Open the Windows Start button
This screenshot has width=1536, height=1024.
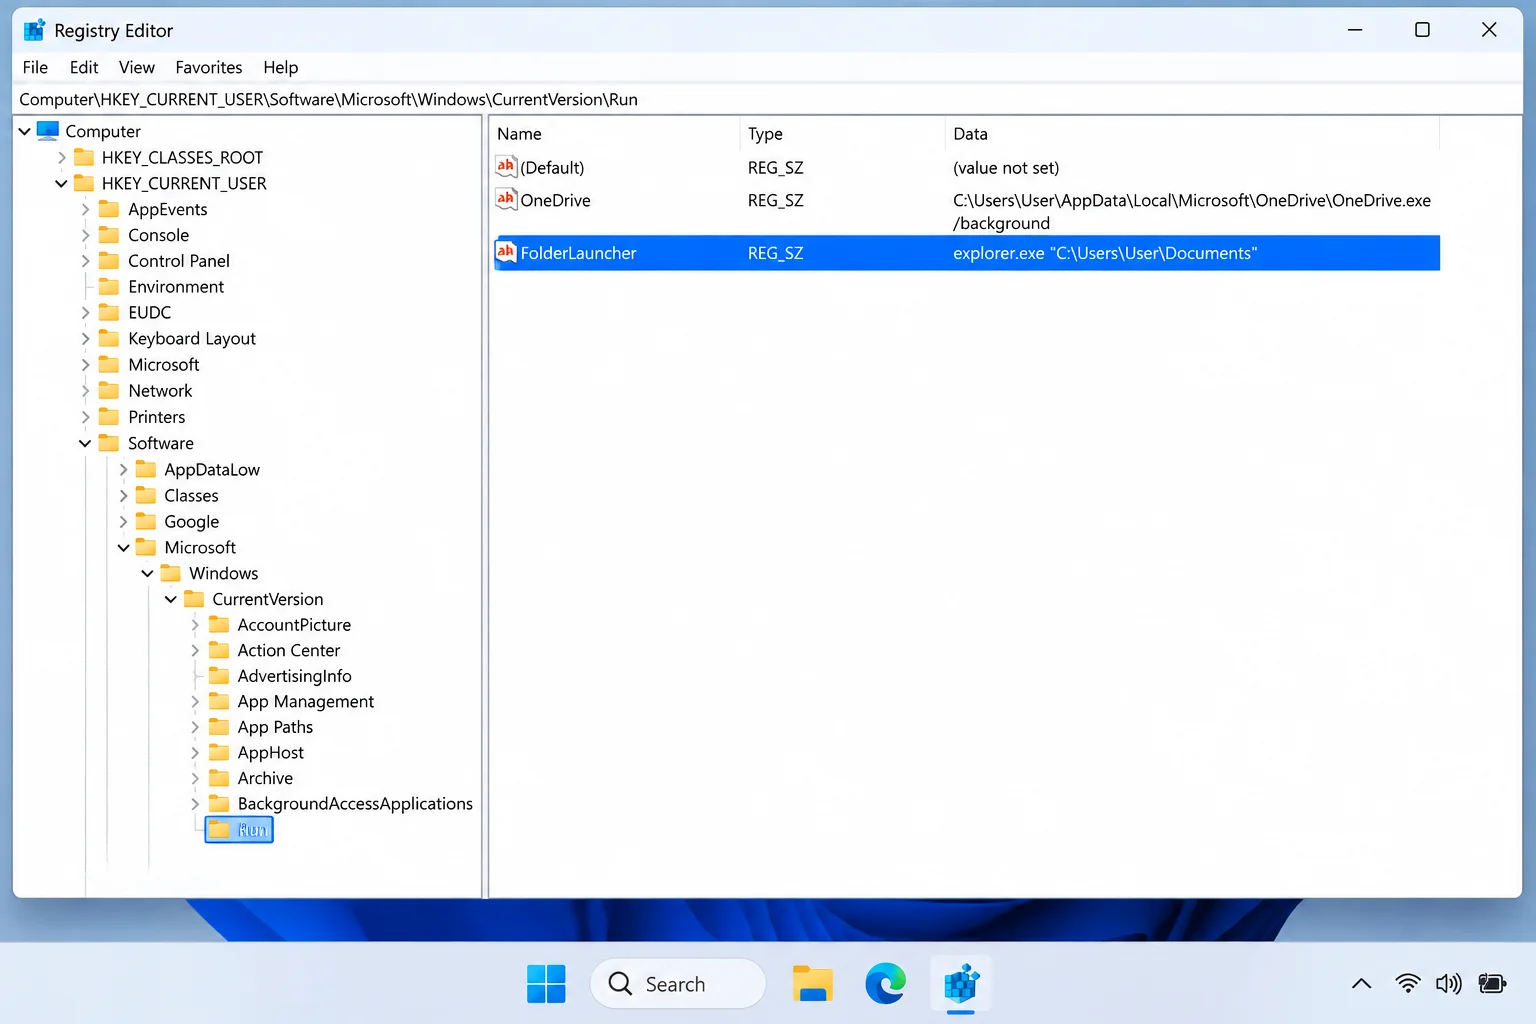pos(546,984)
